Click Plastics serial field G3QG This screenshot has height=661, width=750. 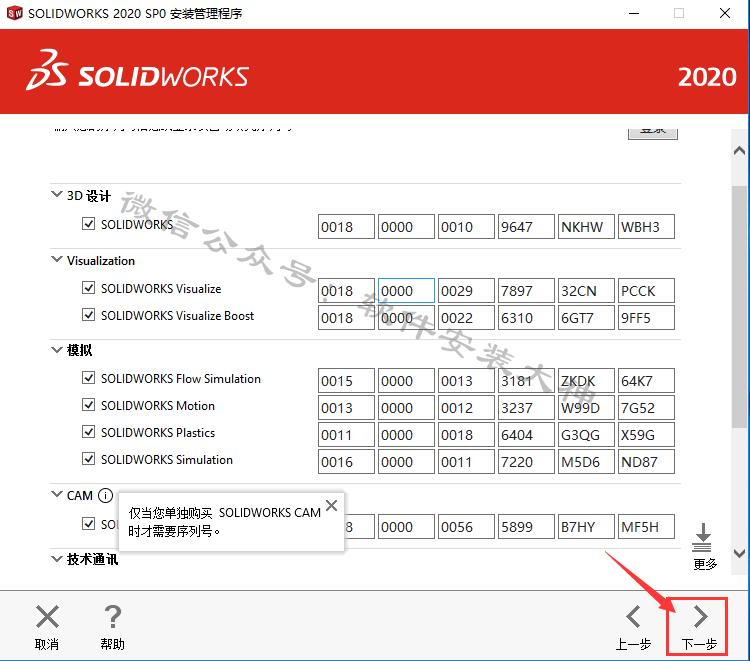586,434
